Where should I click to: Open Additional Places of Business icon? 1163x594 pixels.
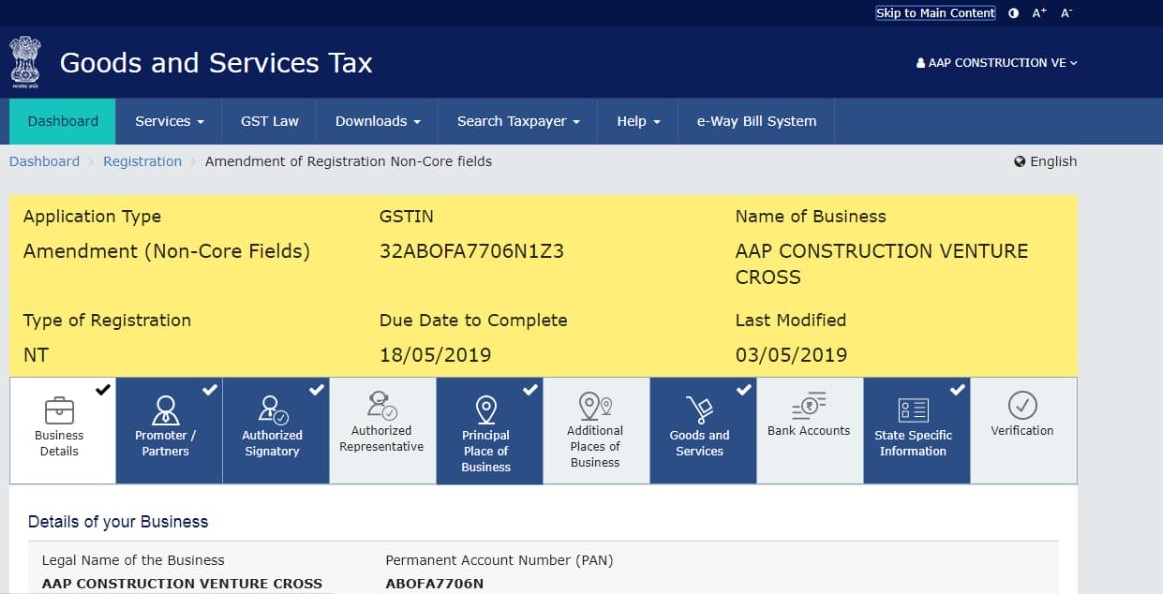coord(595,405)
